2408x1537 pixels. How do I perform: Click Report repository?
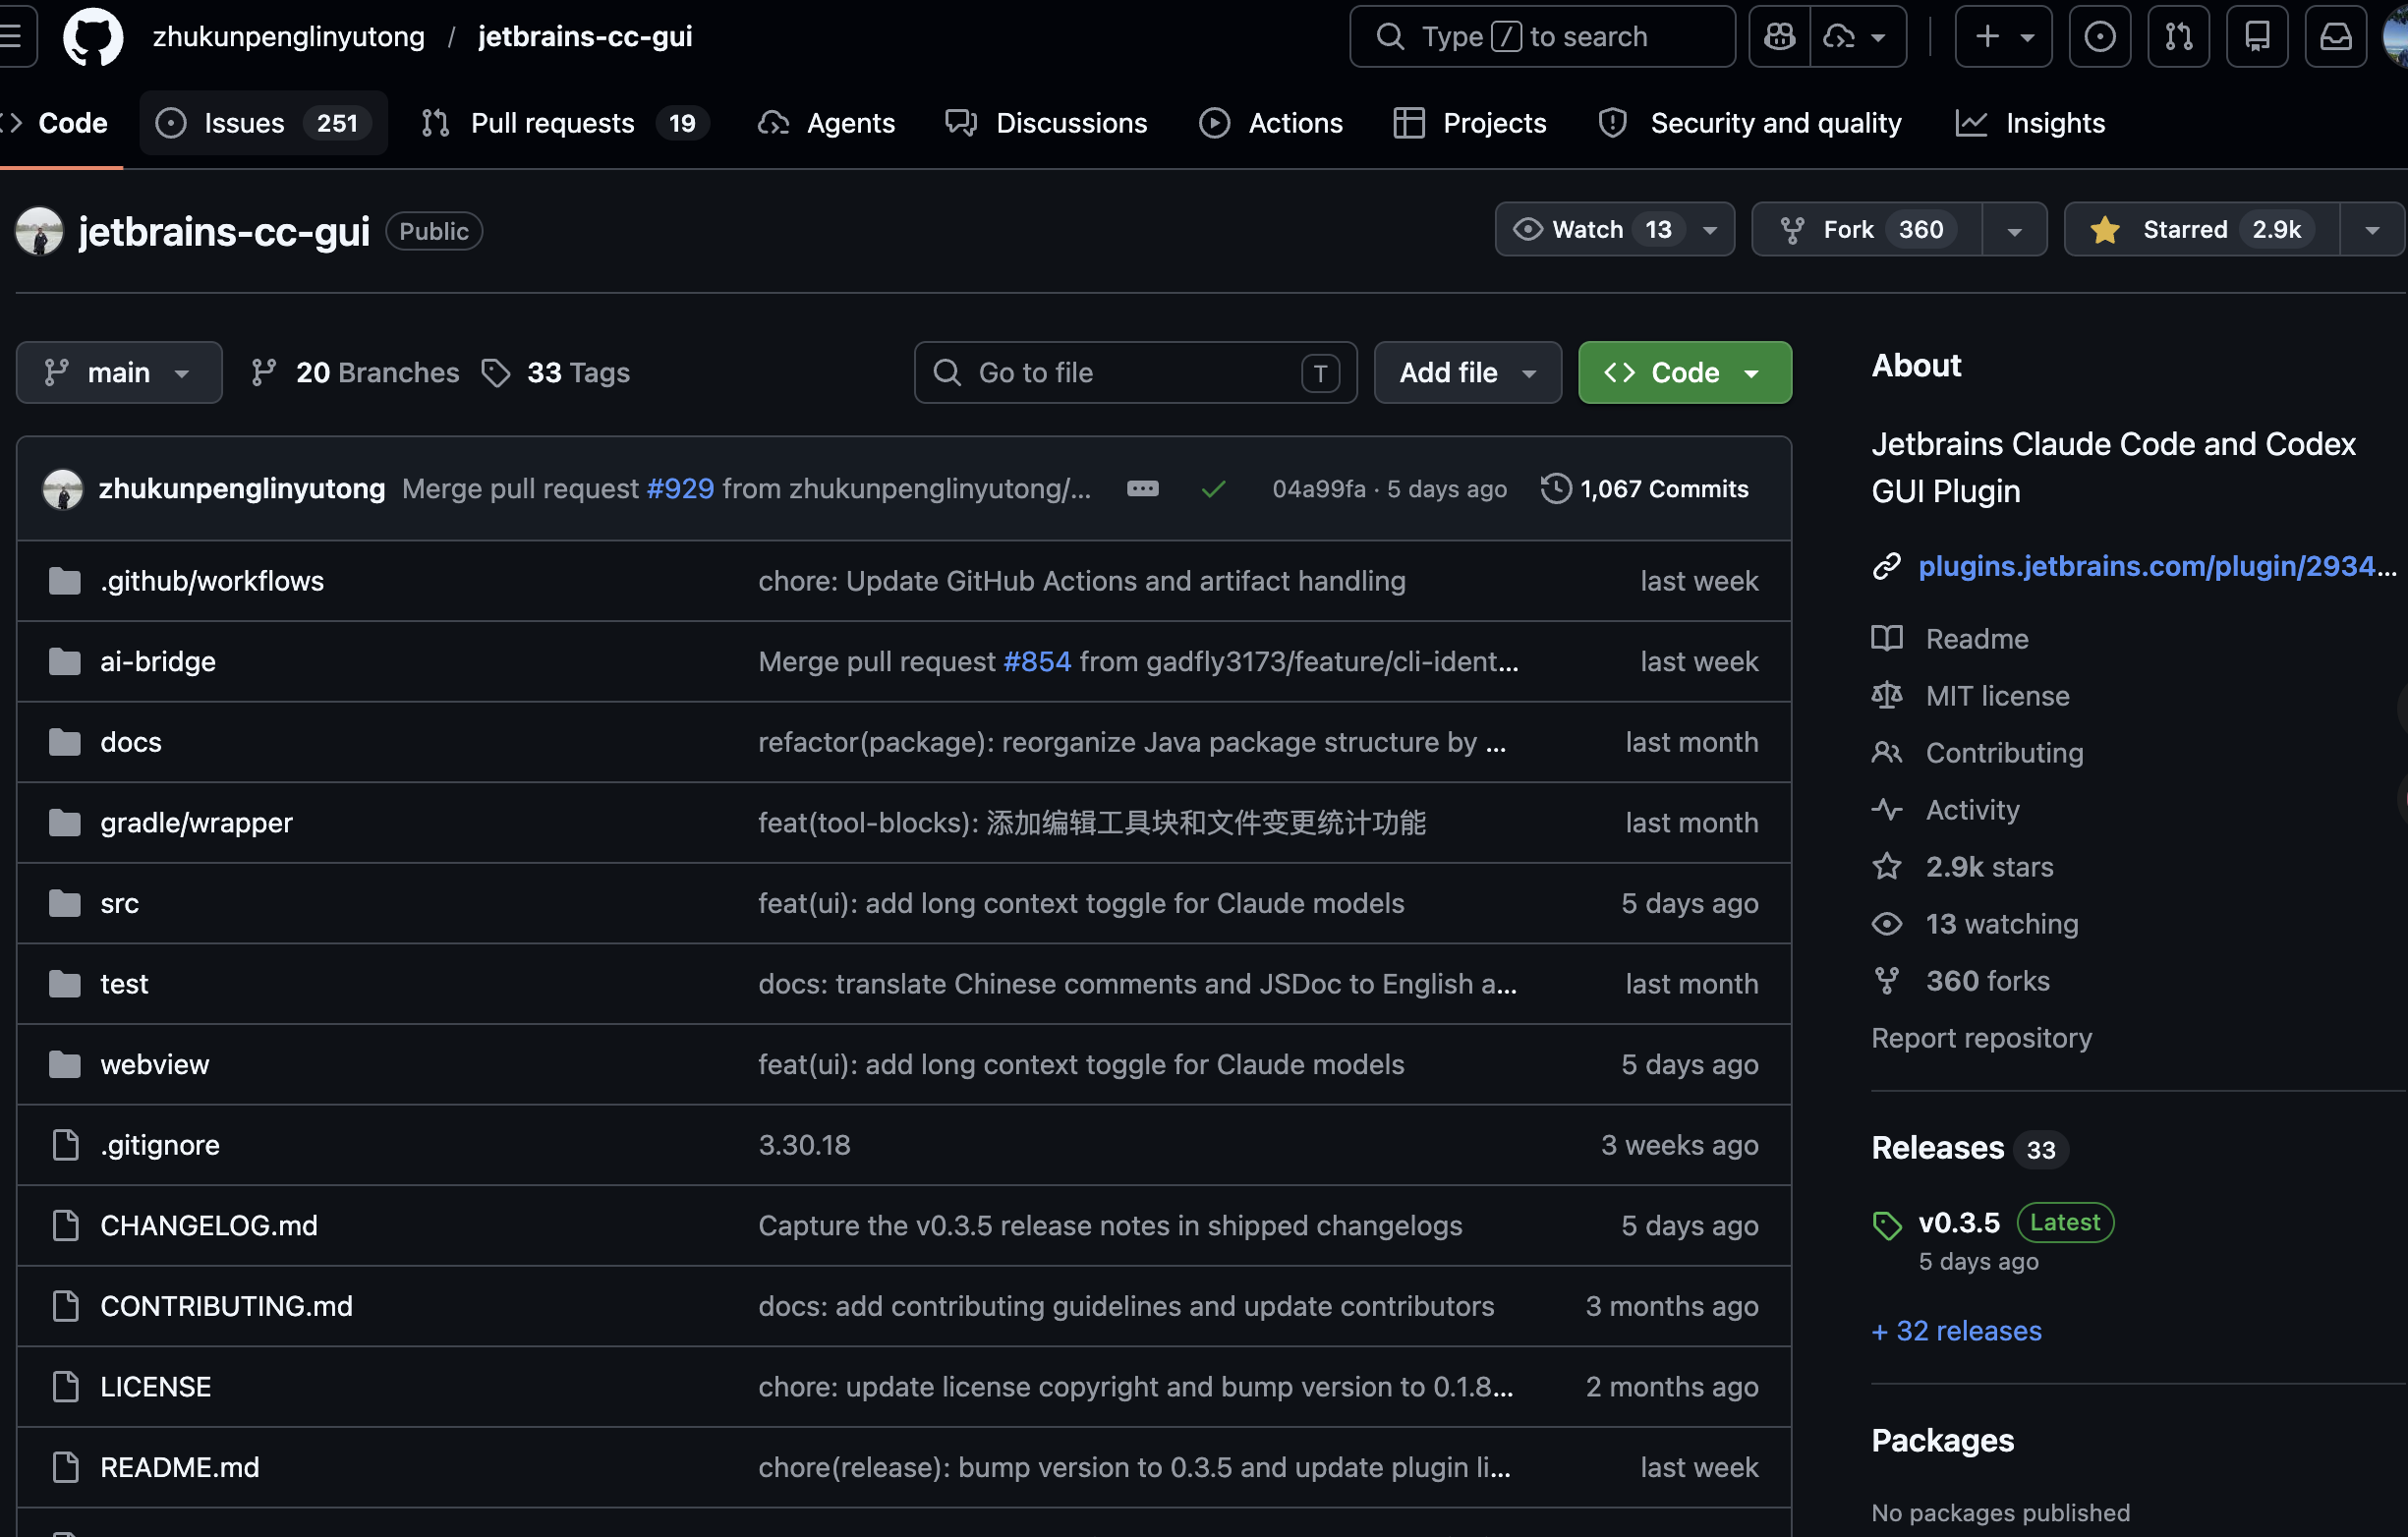1981,1038
